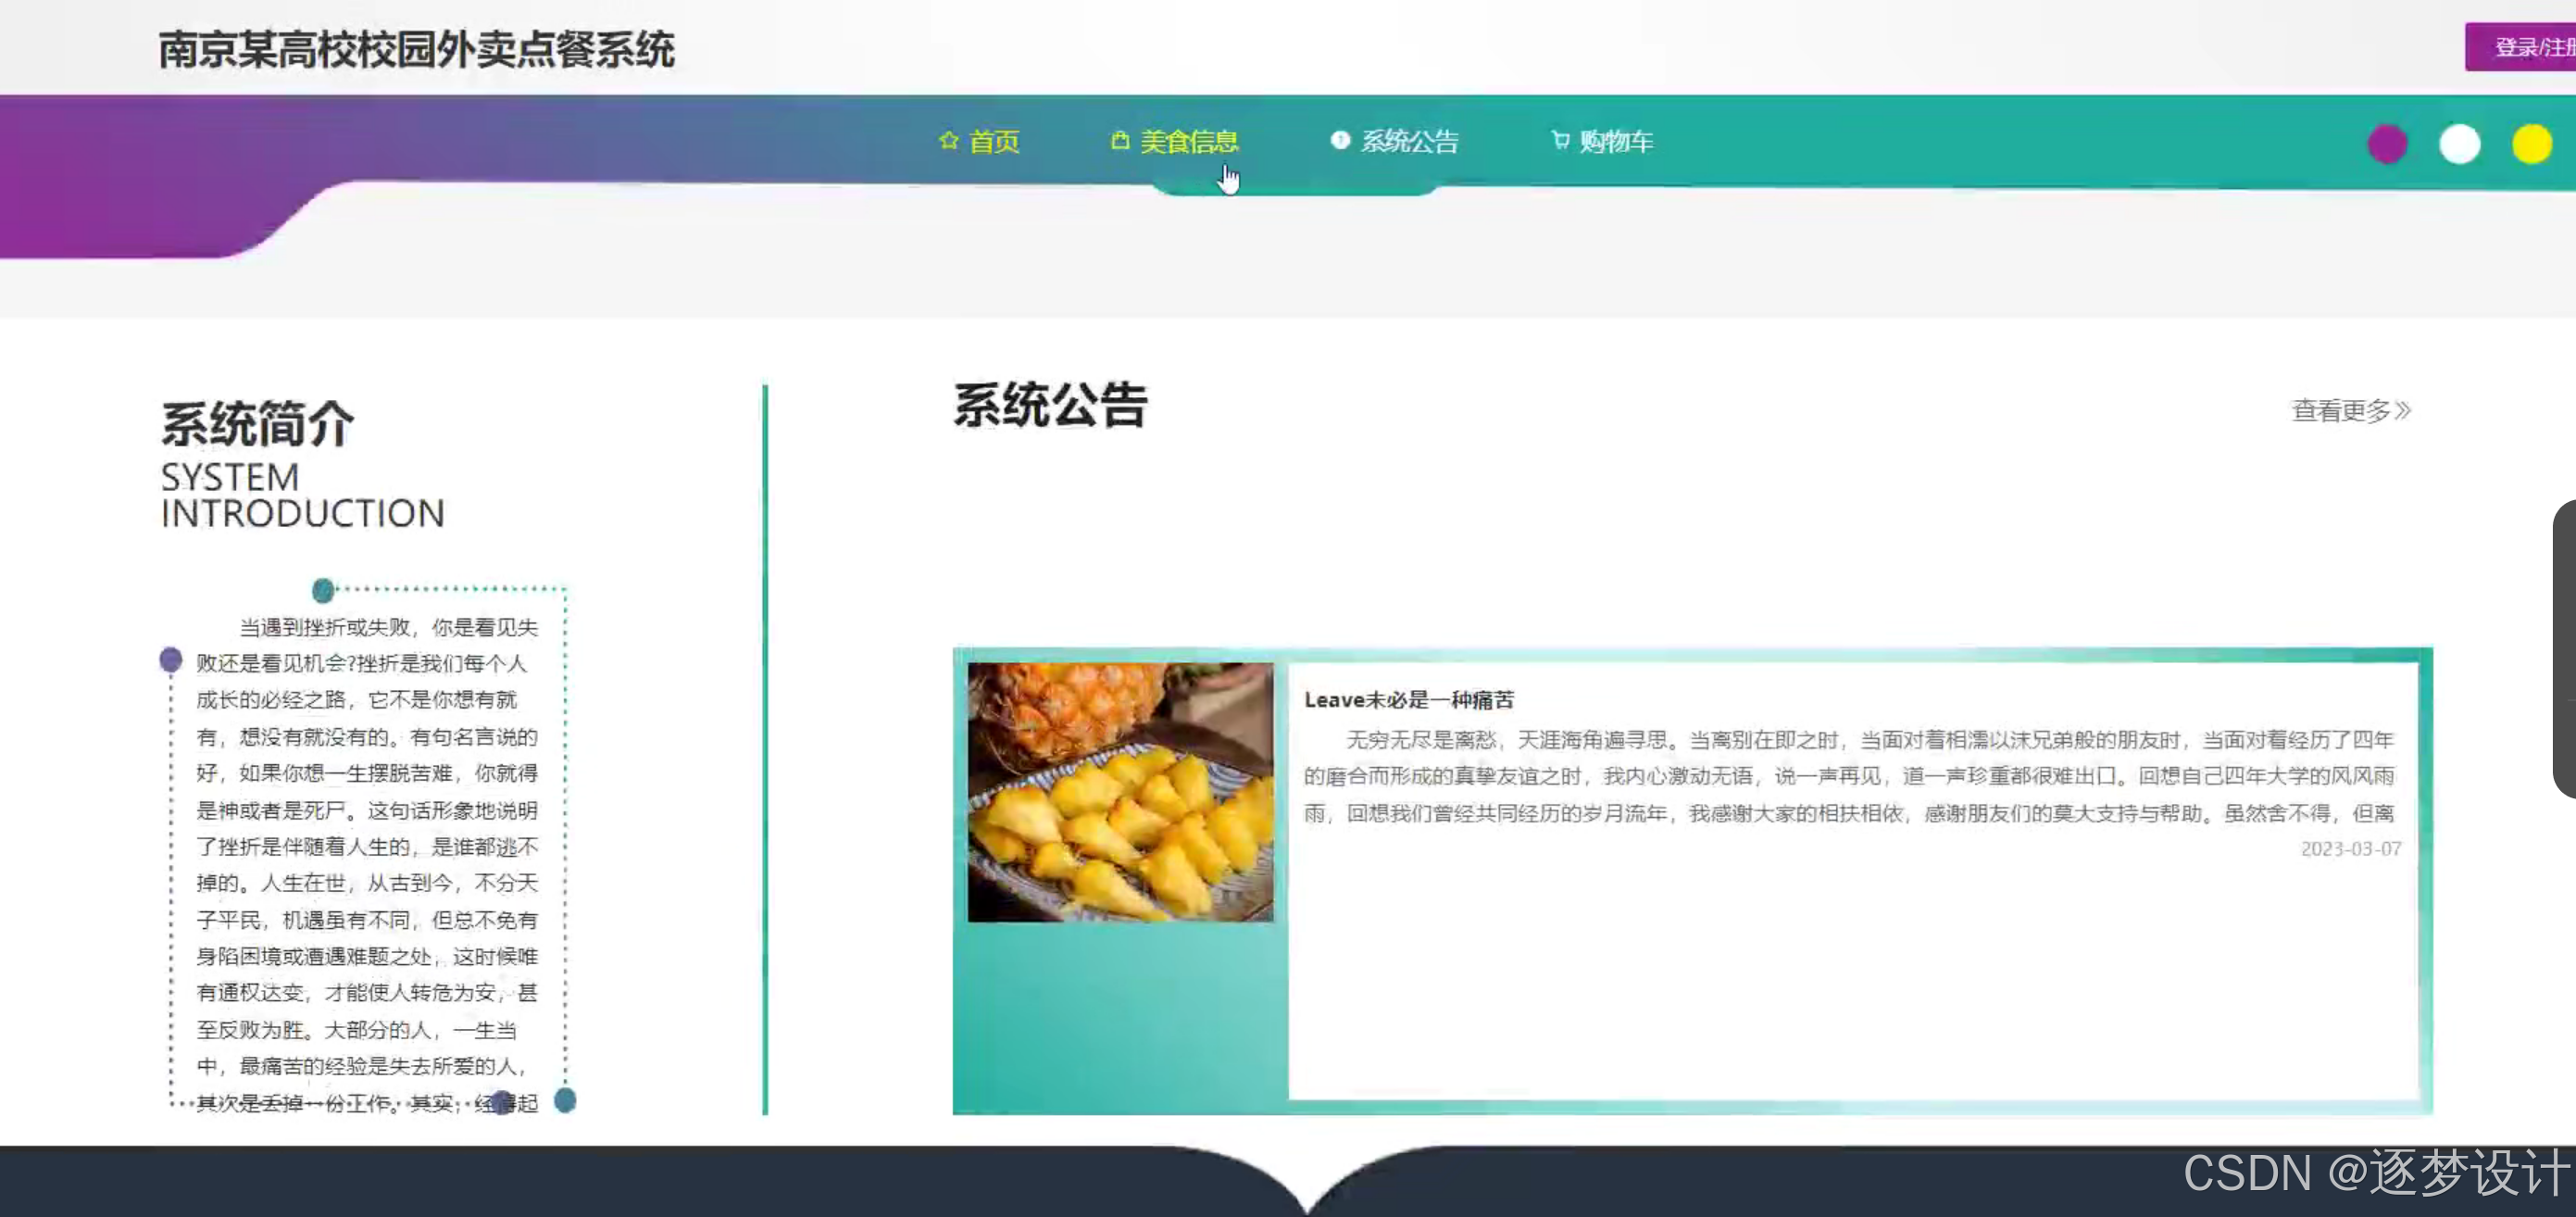Click the 登录/注册 button
This screenshot has height=1217, width=2576.
(x=2526, y=46)
